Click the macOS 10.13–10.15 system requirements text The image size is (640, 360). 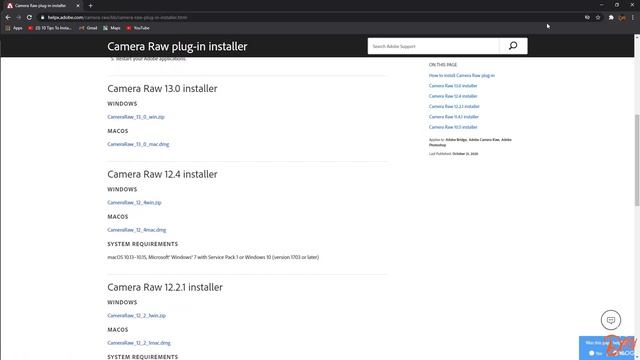click(x=213, y=257)
